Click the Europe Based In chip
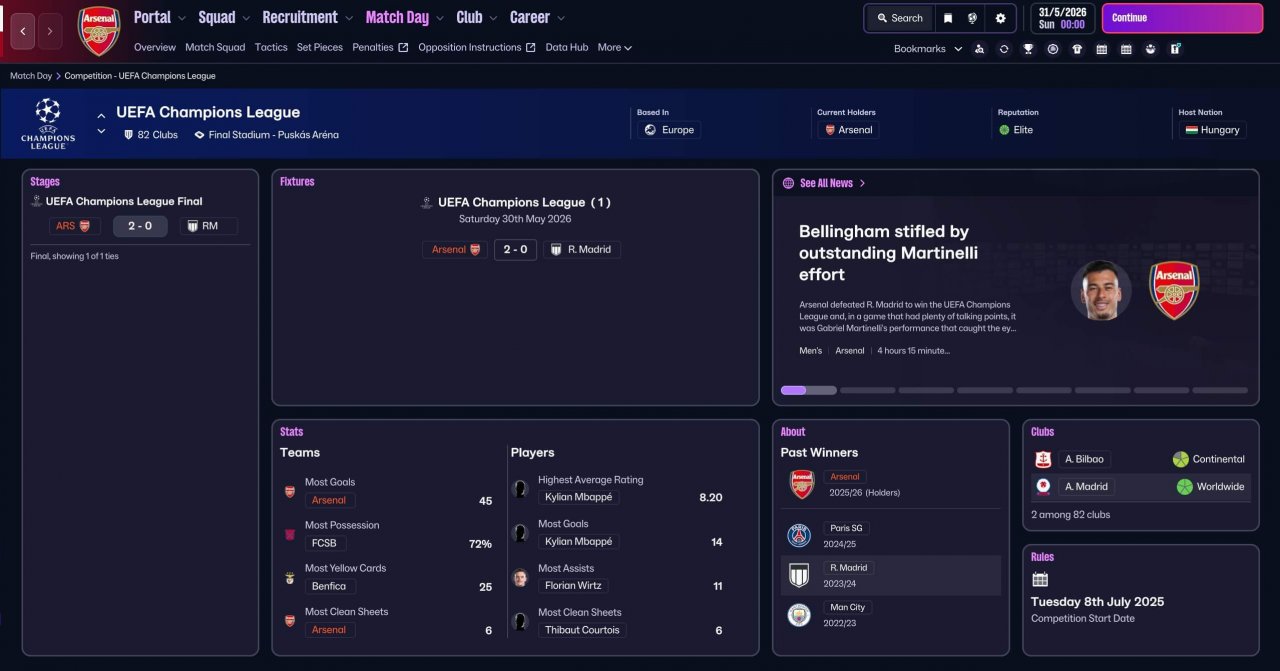This screenshot has width=1280, height=671. [x=669, y=130]
